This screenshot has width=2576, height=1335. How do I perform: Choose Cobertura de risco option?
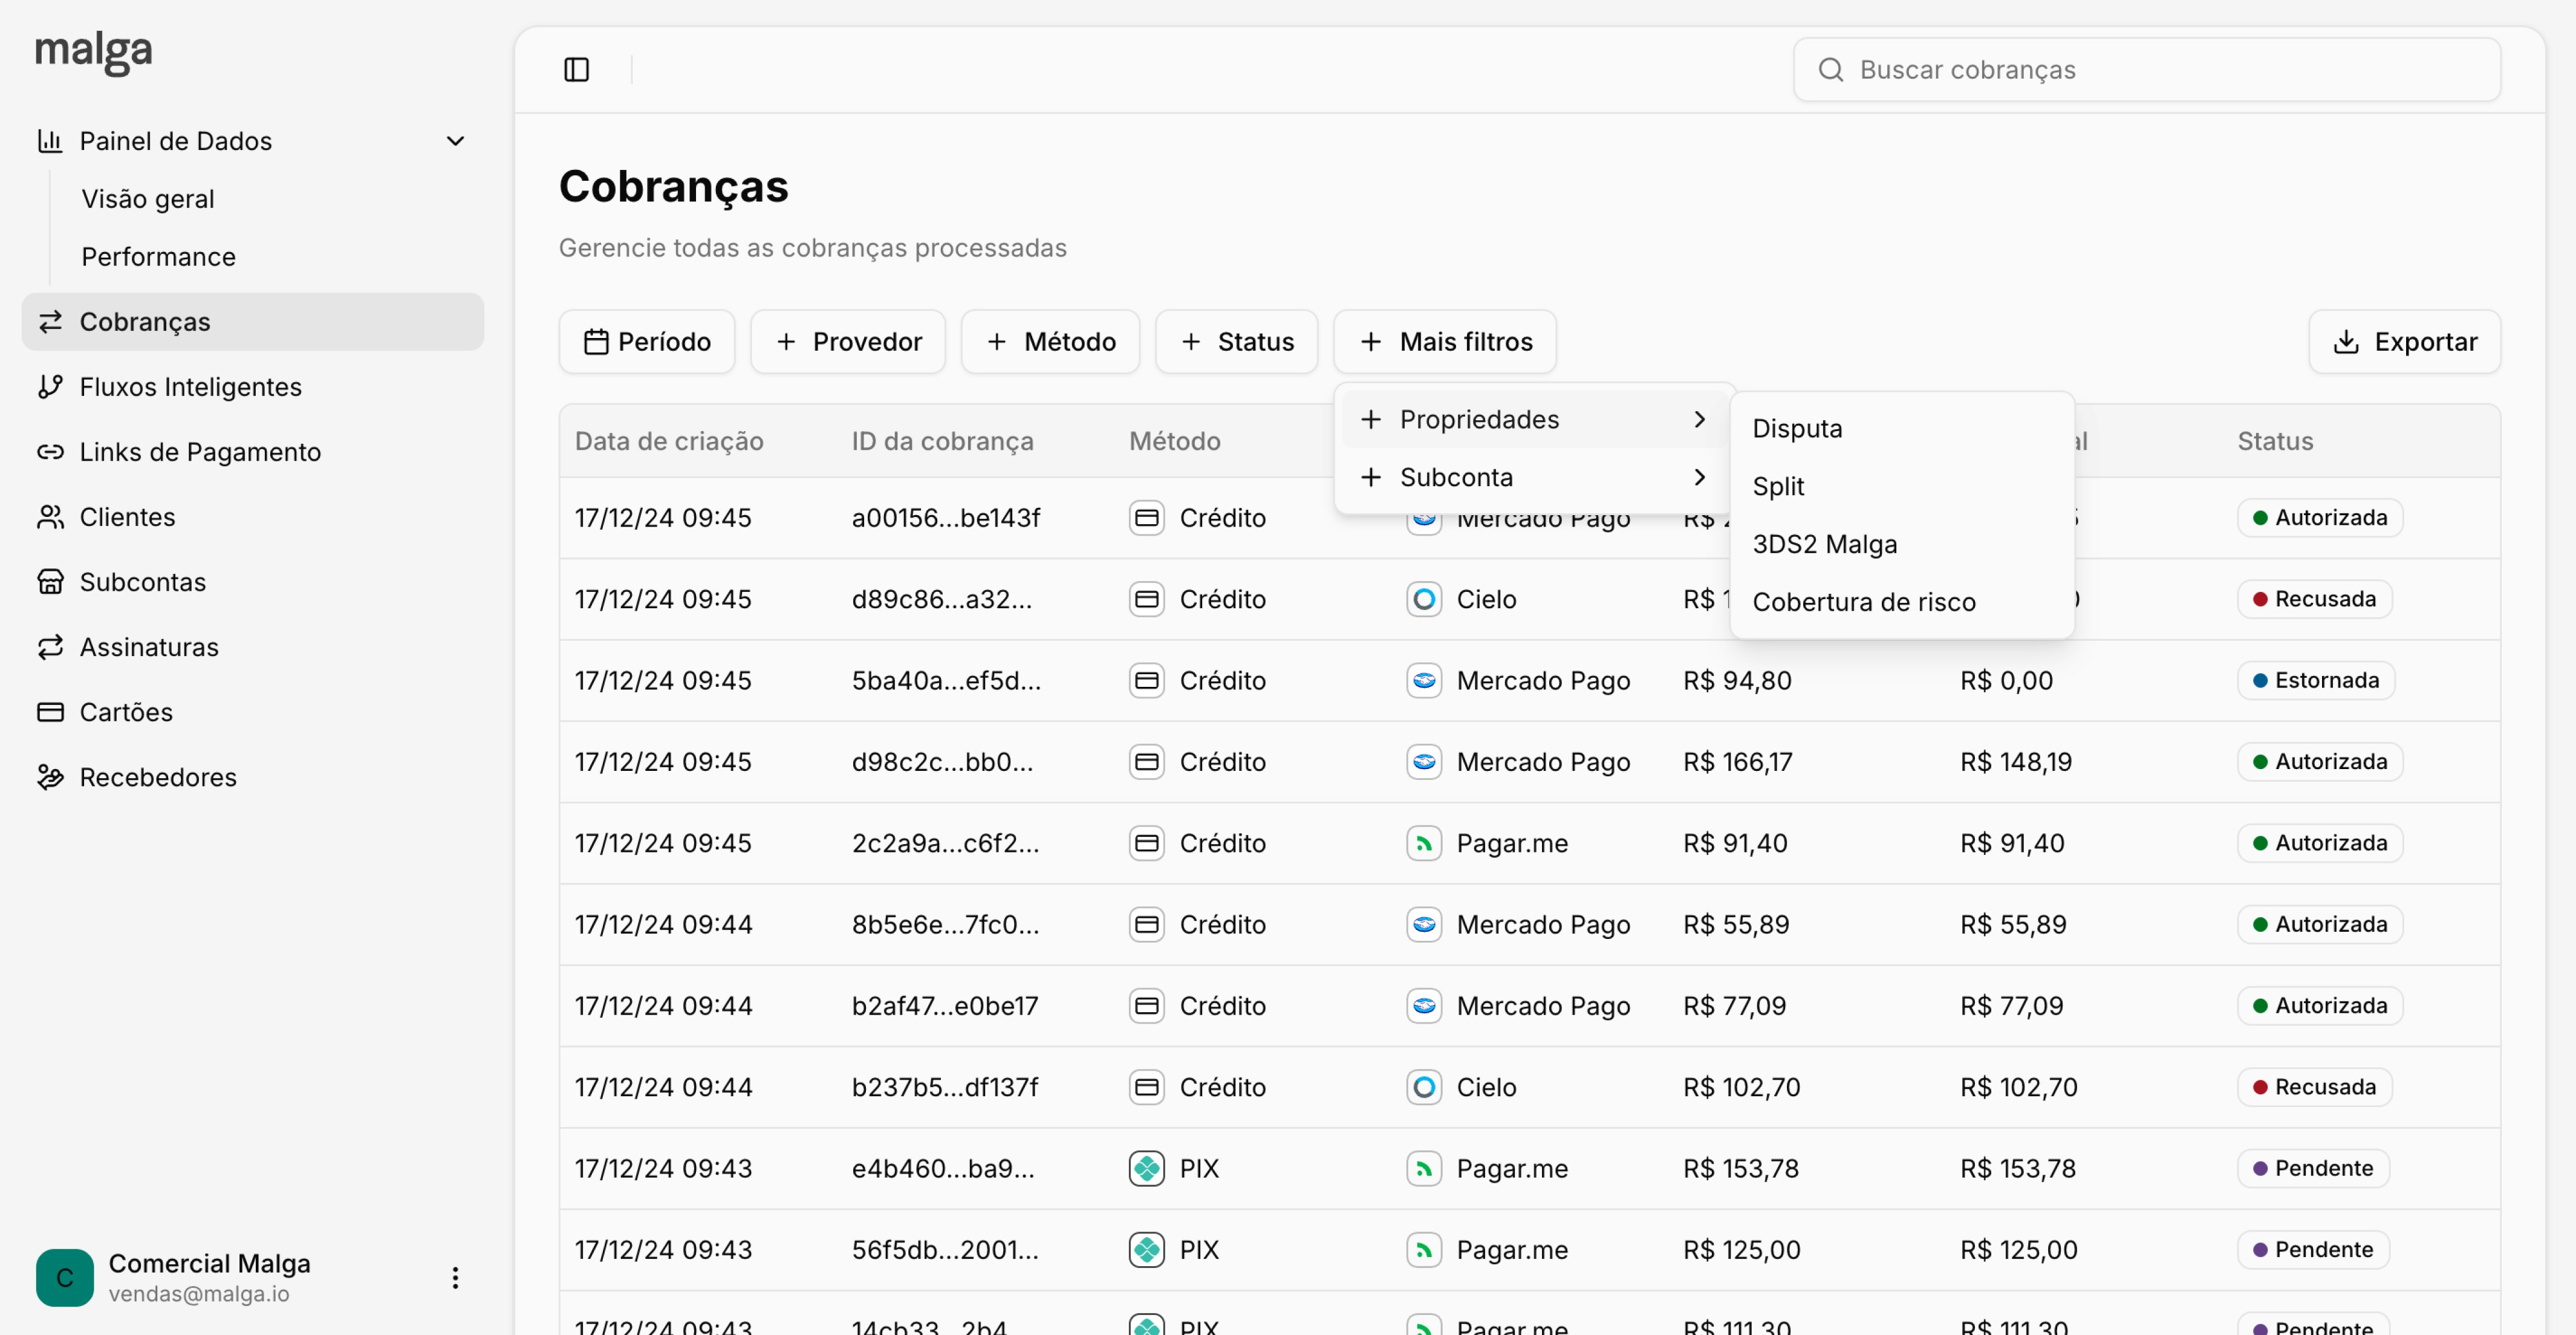[1902, 602]
